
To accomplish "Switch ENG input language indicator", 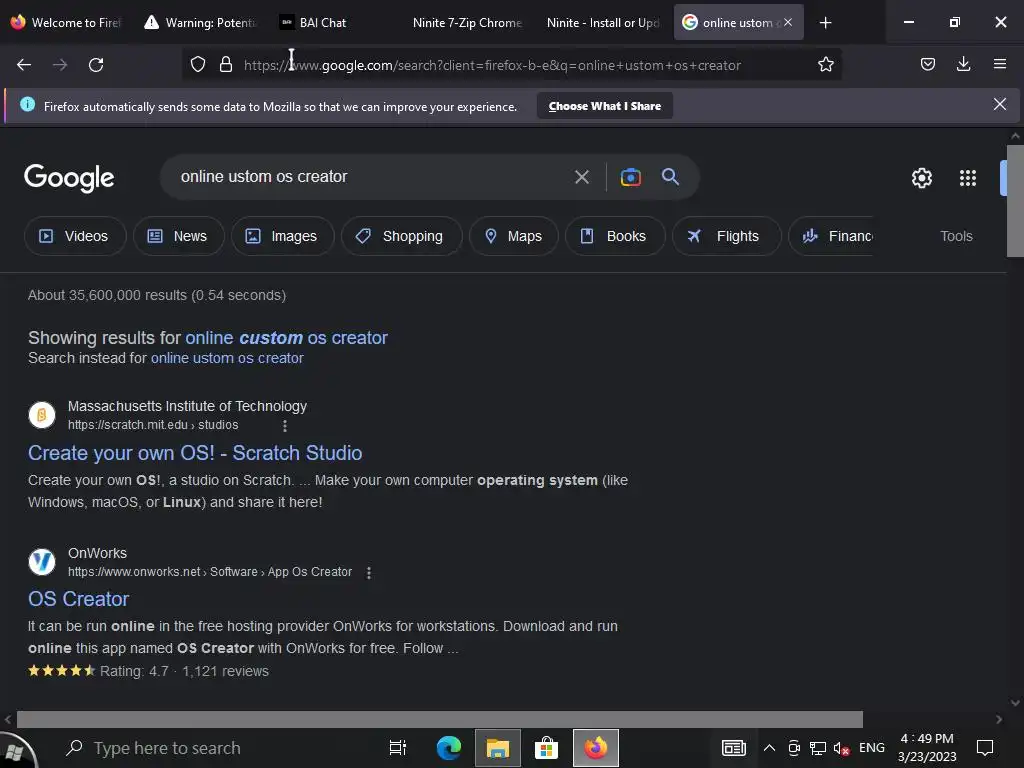I will tap(871, 748).
